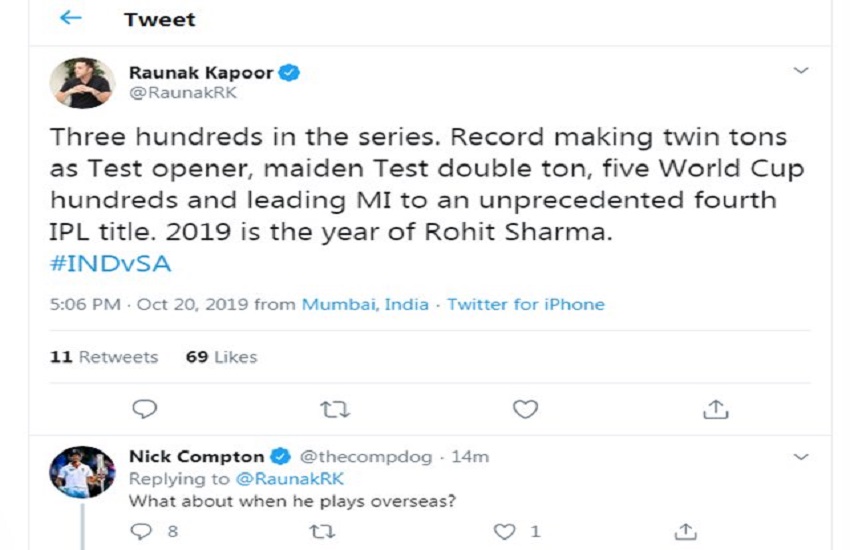850x550 pixels.
Task: Share Nick Compton's reply tweet
Action: 686,532
